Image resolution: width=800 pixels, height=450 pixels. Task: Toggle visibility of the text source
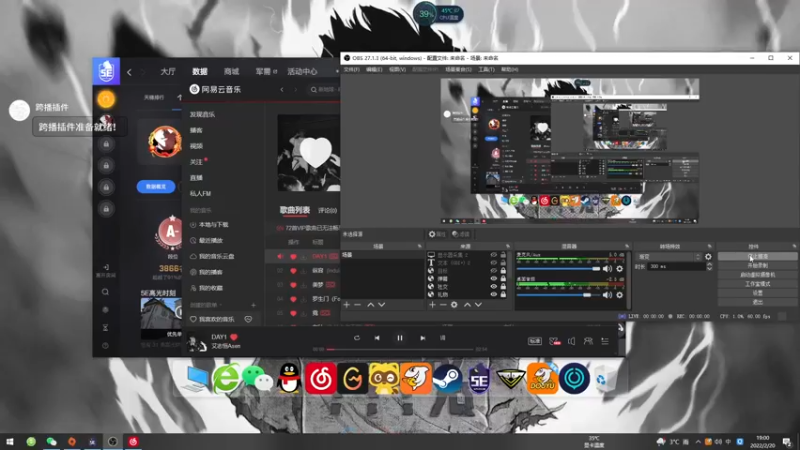pyautogui.click(x=493, y=262)
